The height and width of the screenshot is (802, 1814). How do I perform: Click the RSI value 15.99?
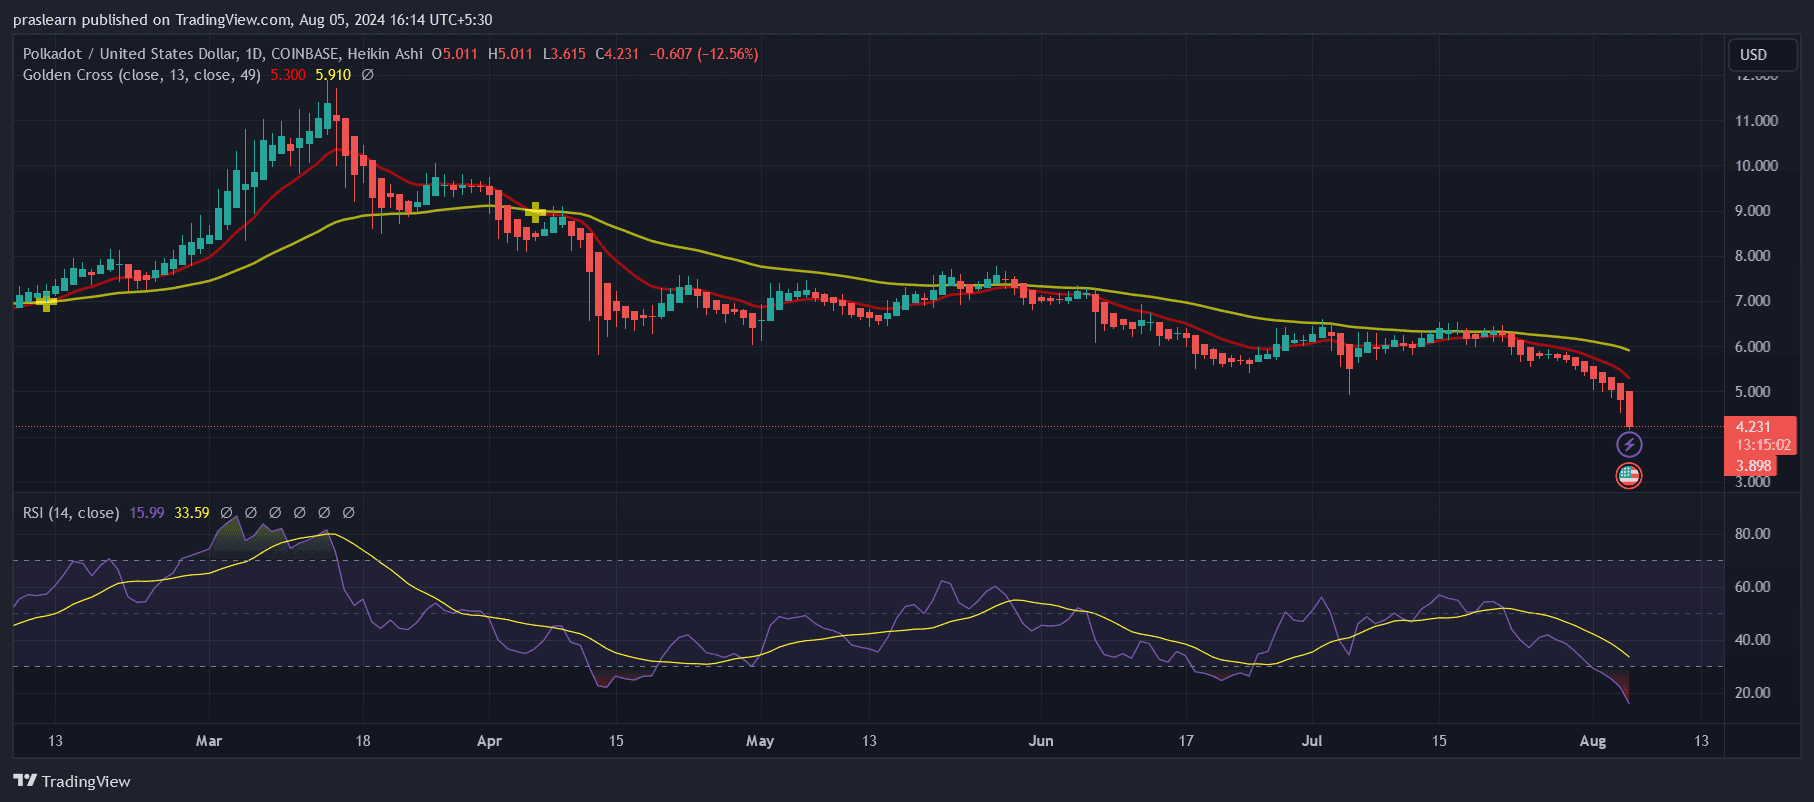[147, 513]
